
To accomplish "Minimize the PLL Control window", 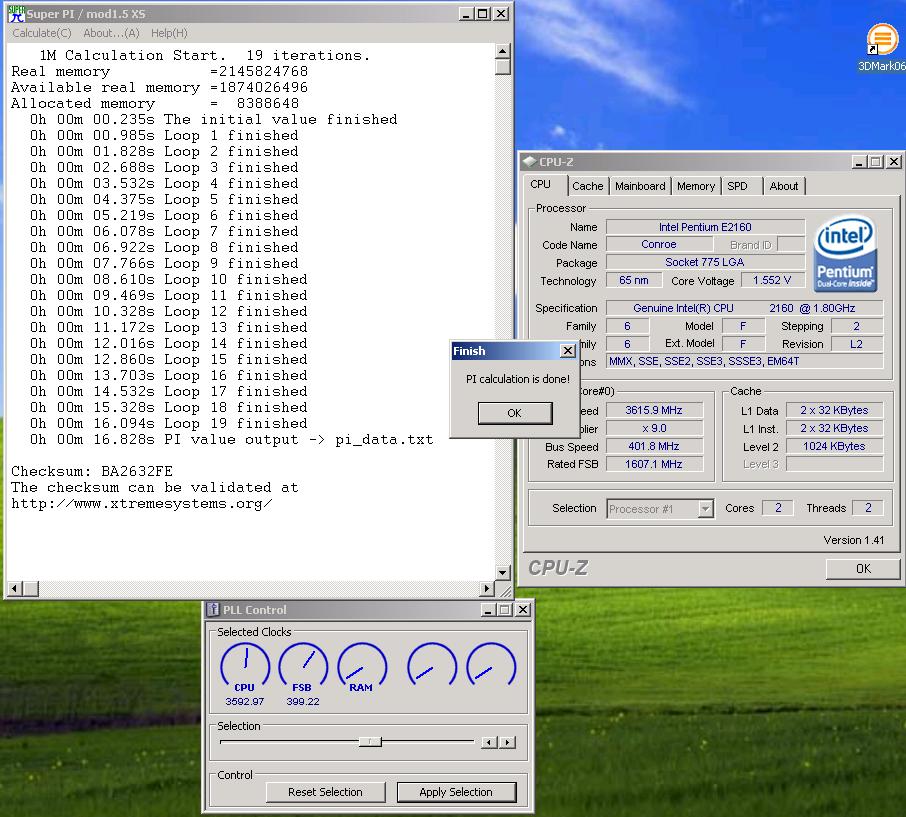I will [x=488, y=610].
